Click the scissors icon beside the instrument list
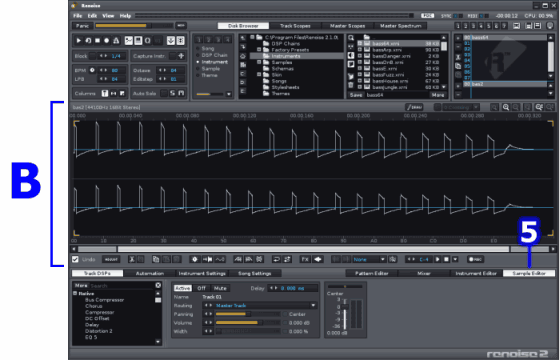 pos(458,58)
